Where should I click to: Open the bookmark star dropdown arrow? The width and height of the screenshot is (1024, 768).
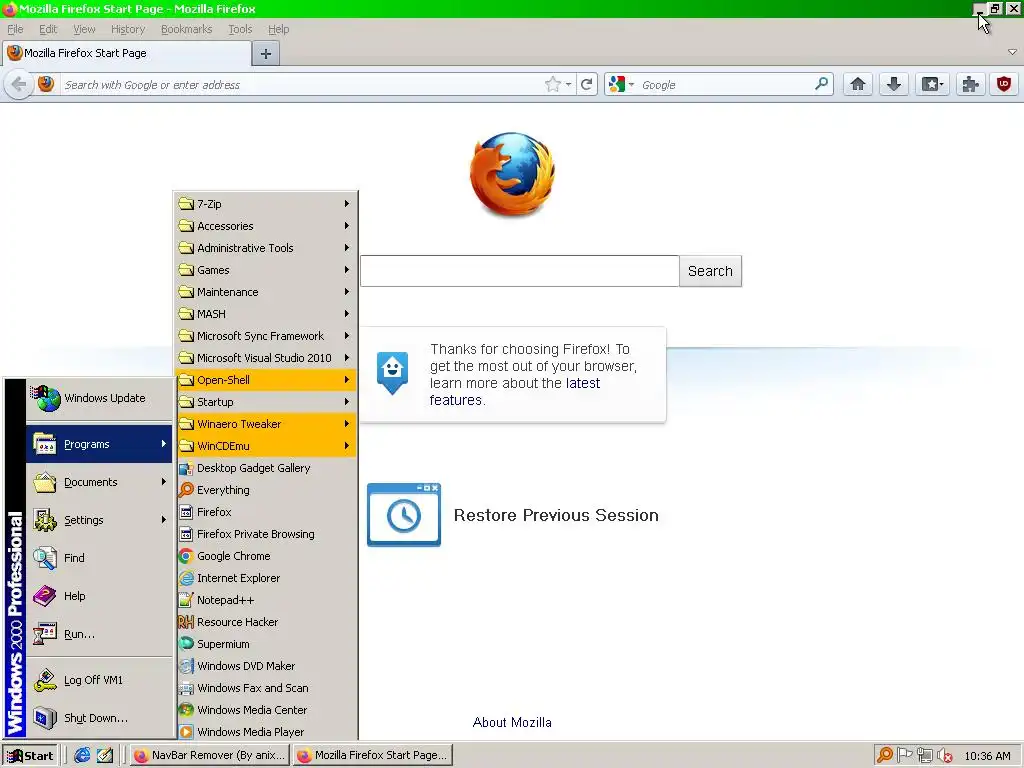(568, 85)
